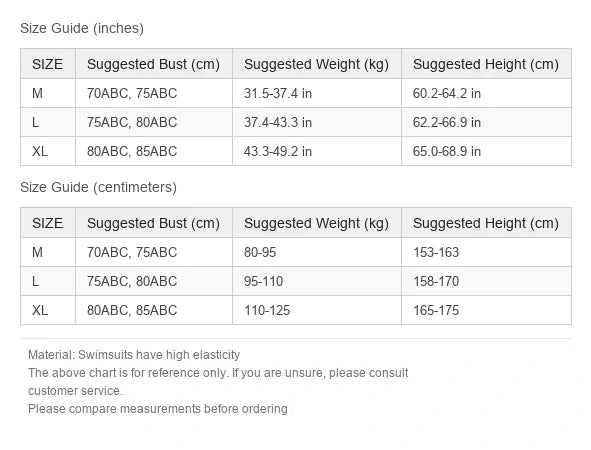This screenshot has width=591, height=450.
Task: Select the M row in inches table
Action: tap(296, 93)
